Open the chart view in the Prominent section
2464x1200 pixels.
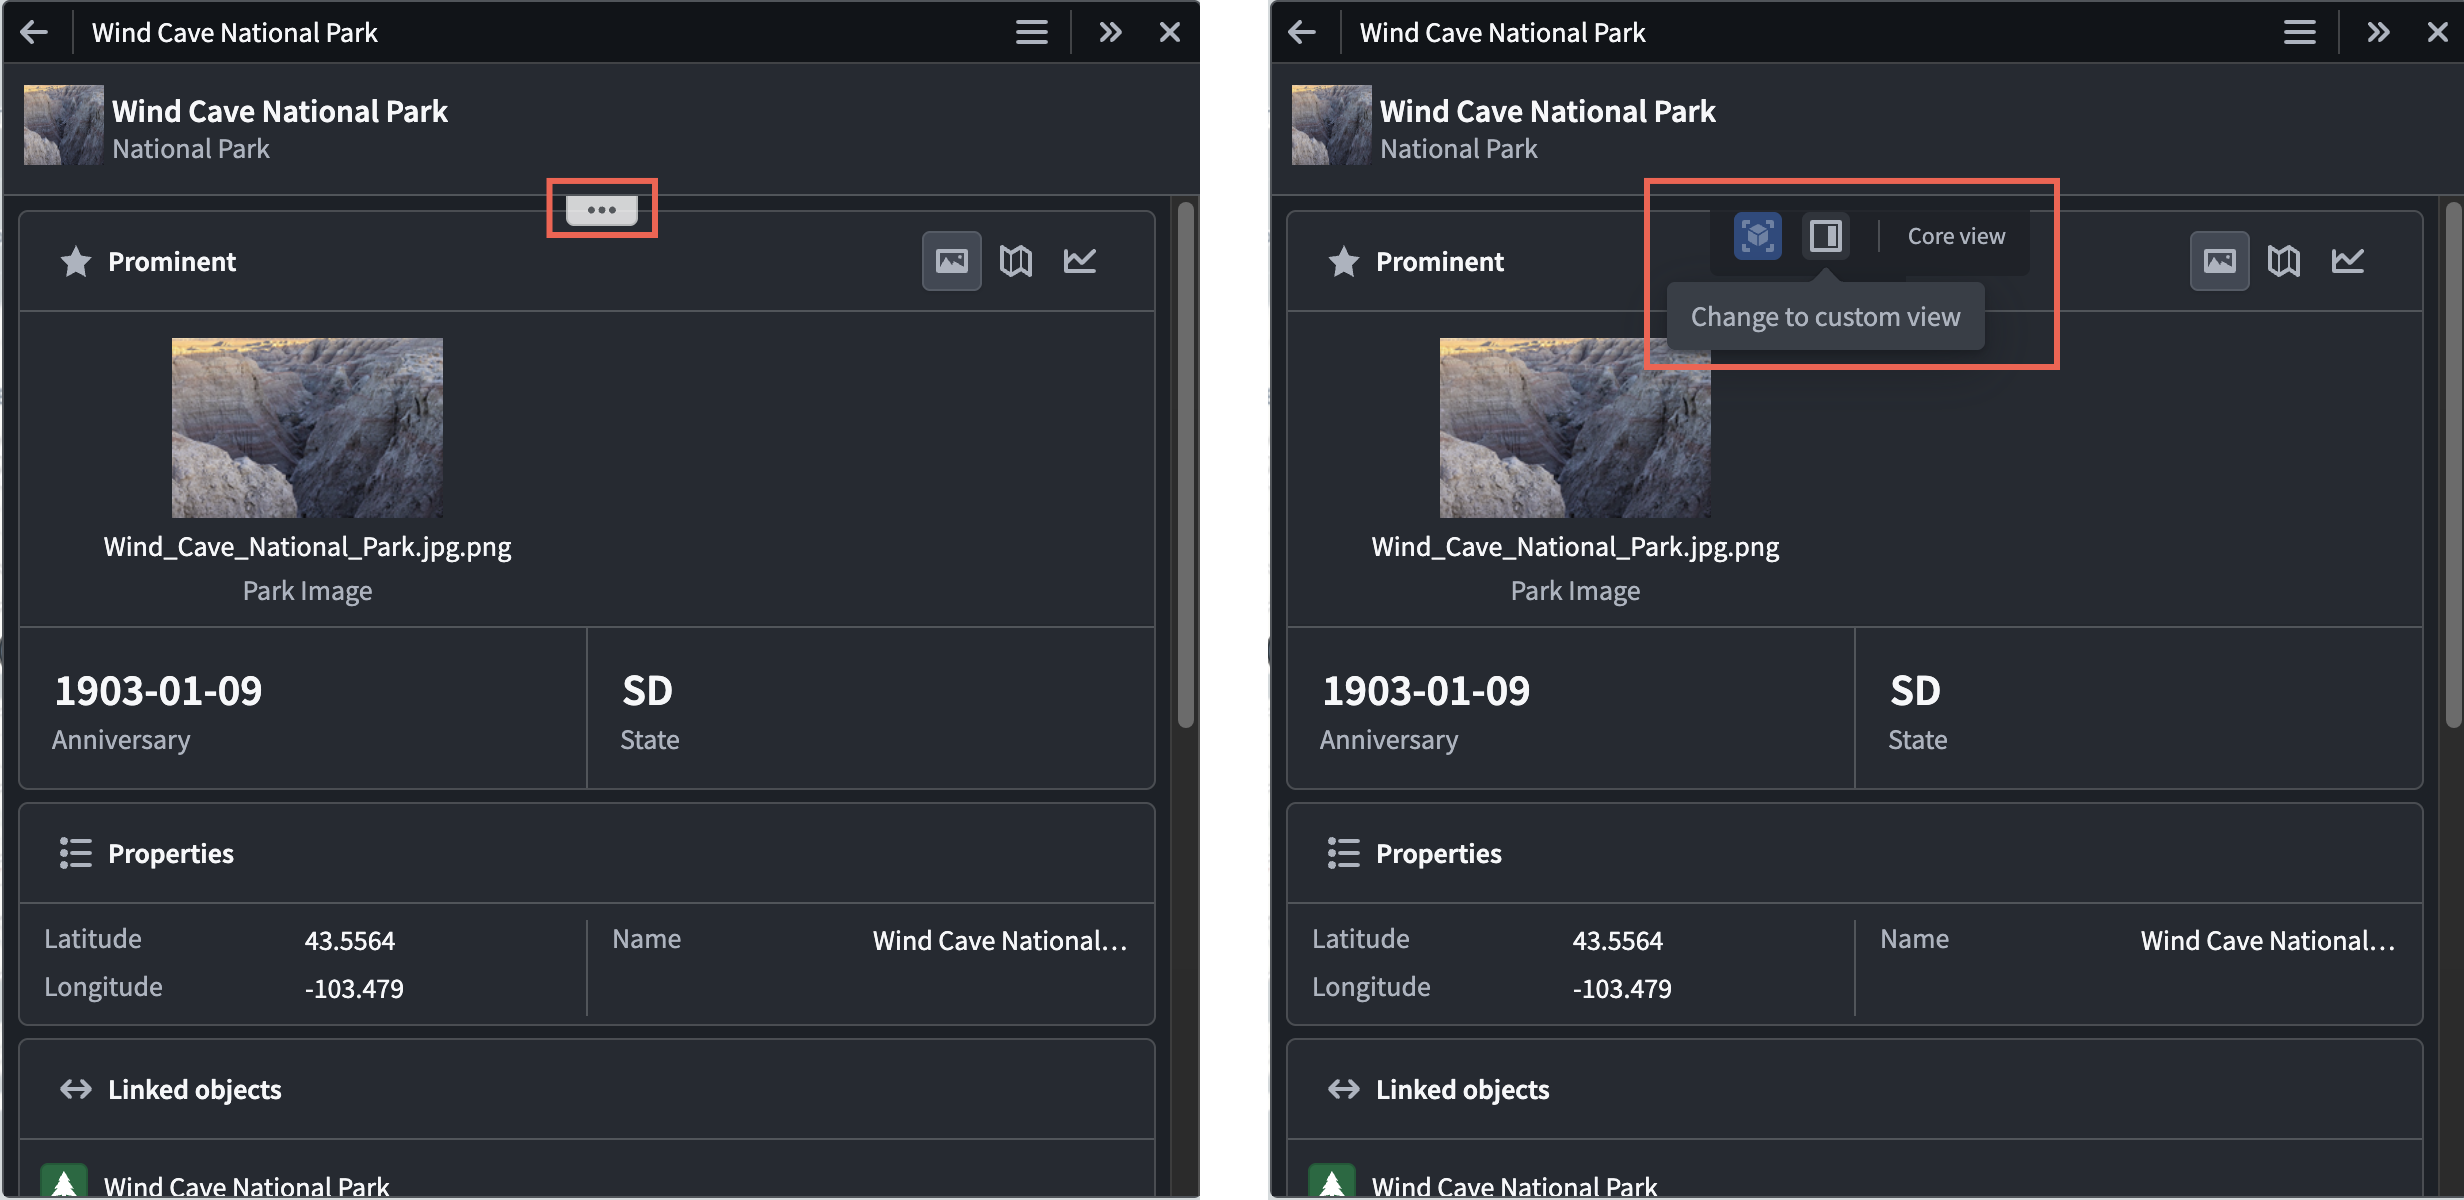pyautogui.click(x=1081, y=260)
